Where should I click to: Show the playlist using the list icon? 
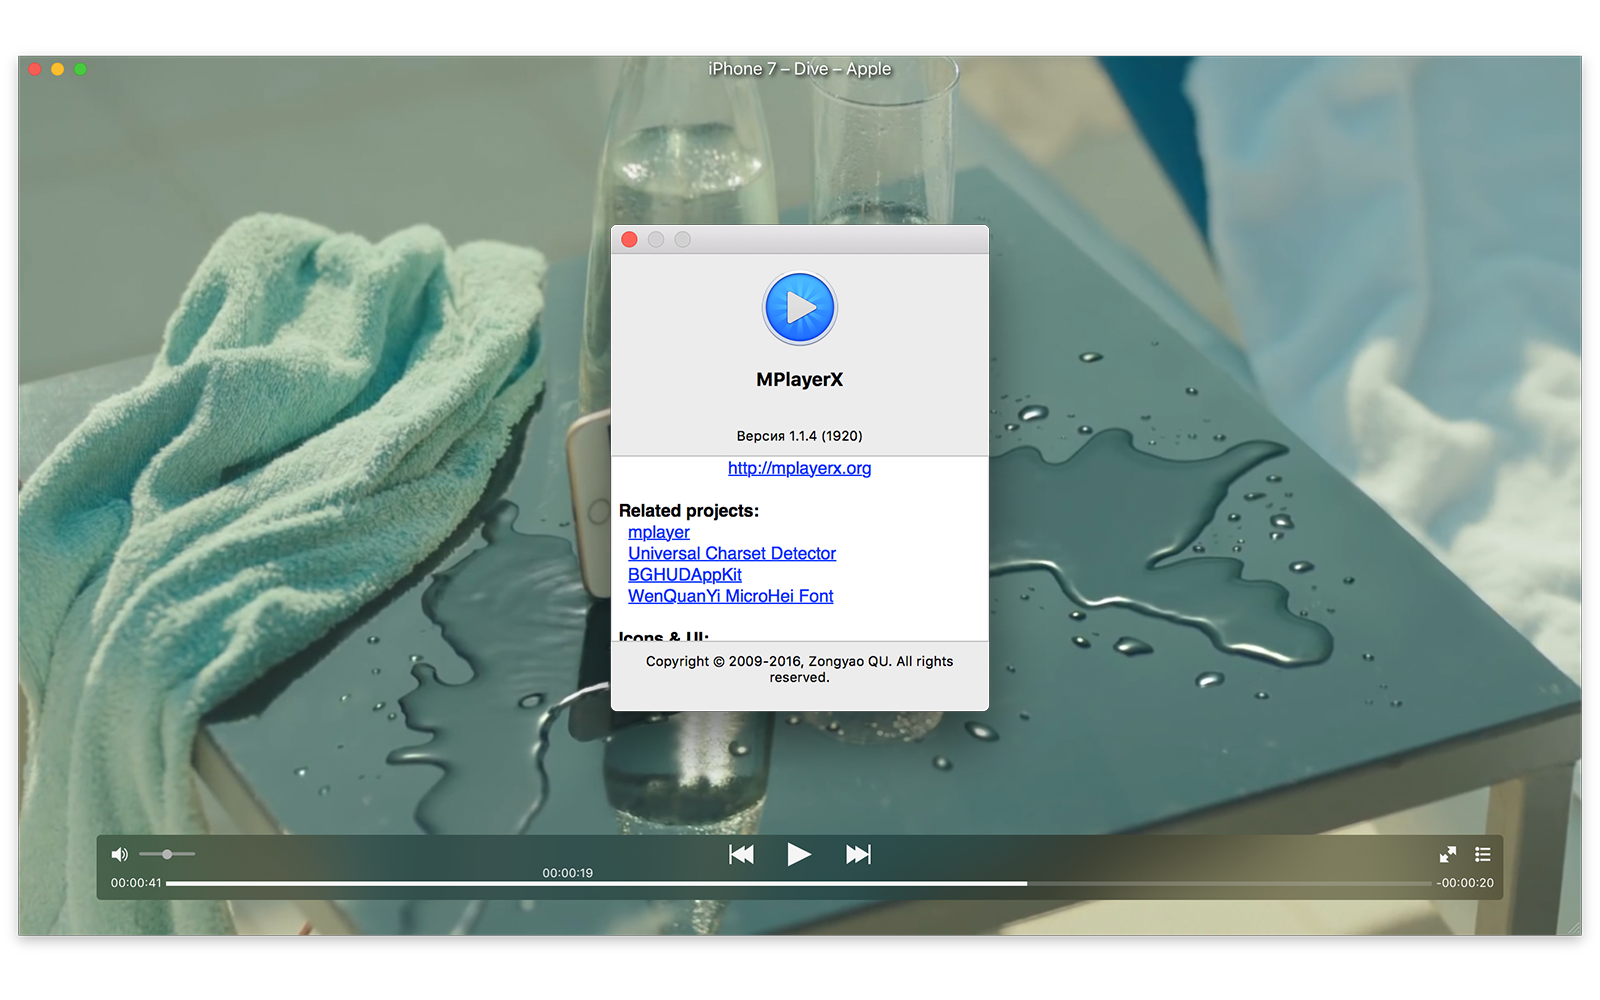(x=1482, y=854)
